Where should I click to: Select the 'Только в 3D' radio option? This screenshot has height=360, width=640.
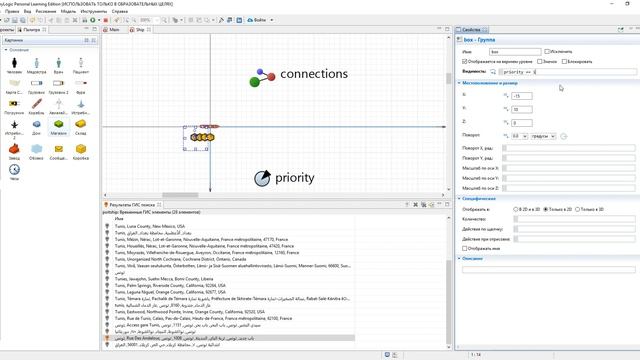tap(577, 209)
